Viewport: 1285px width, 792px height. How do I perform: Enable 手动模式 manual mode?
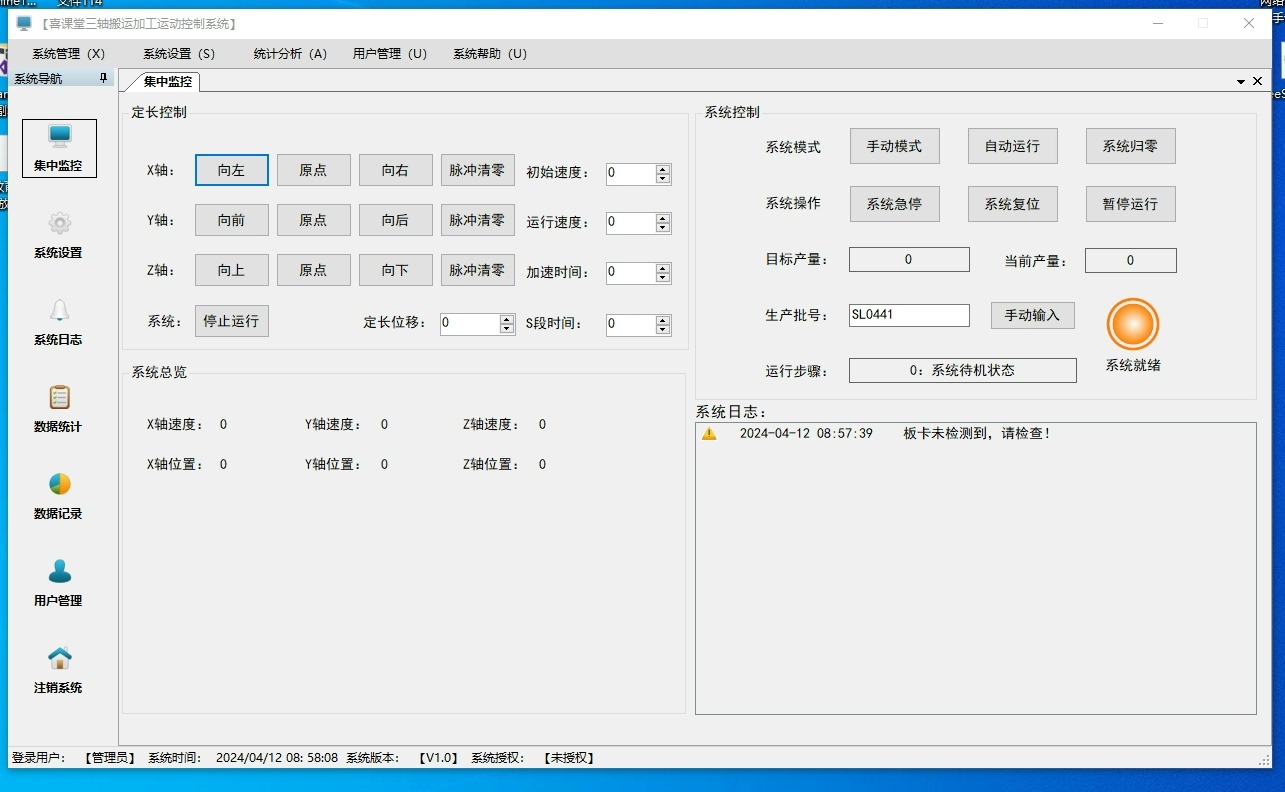tap(894, 146)
